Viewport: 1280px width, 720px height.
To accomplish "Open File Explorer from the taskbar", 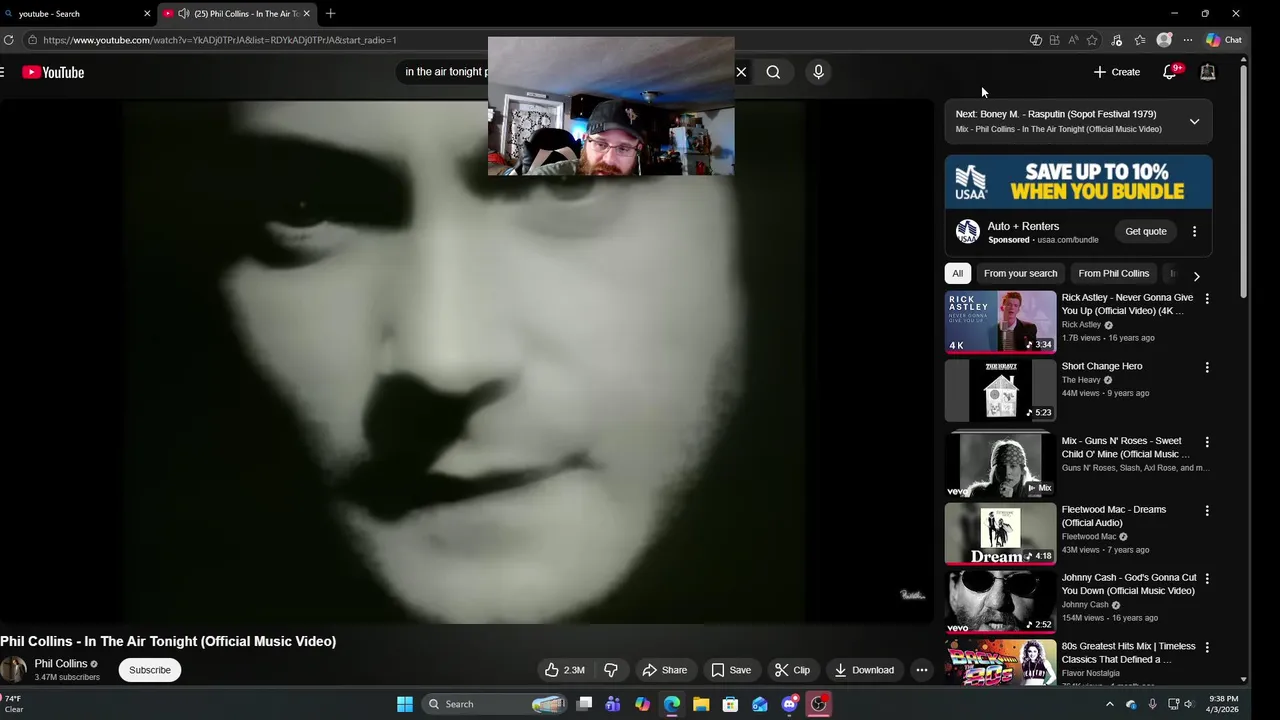I will 701,704.
